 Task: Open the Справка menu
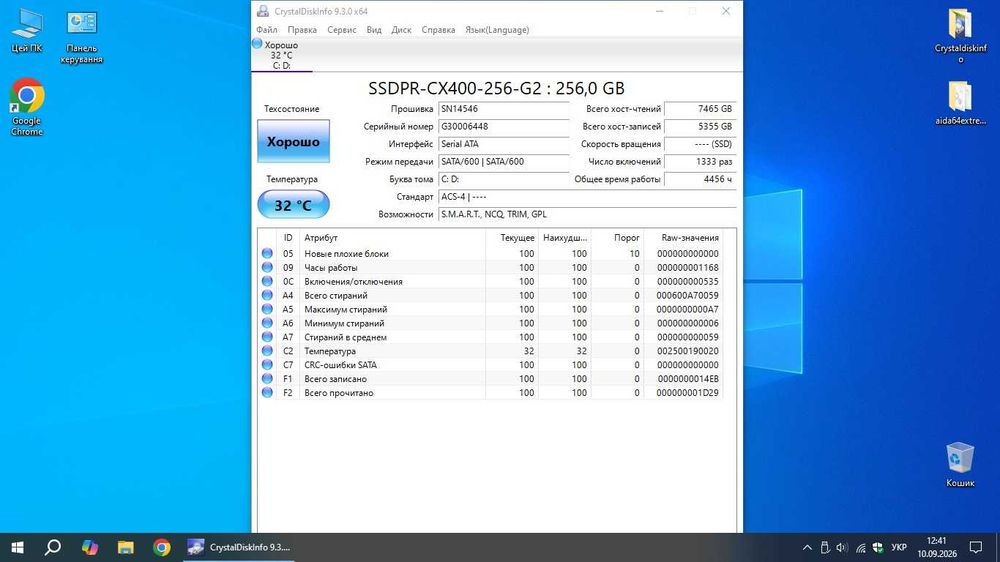[438, 29]
